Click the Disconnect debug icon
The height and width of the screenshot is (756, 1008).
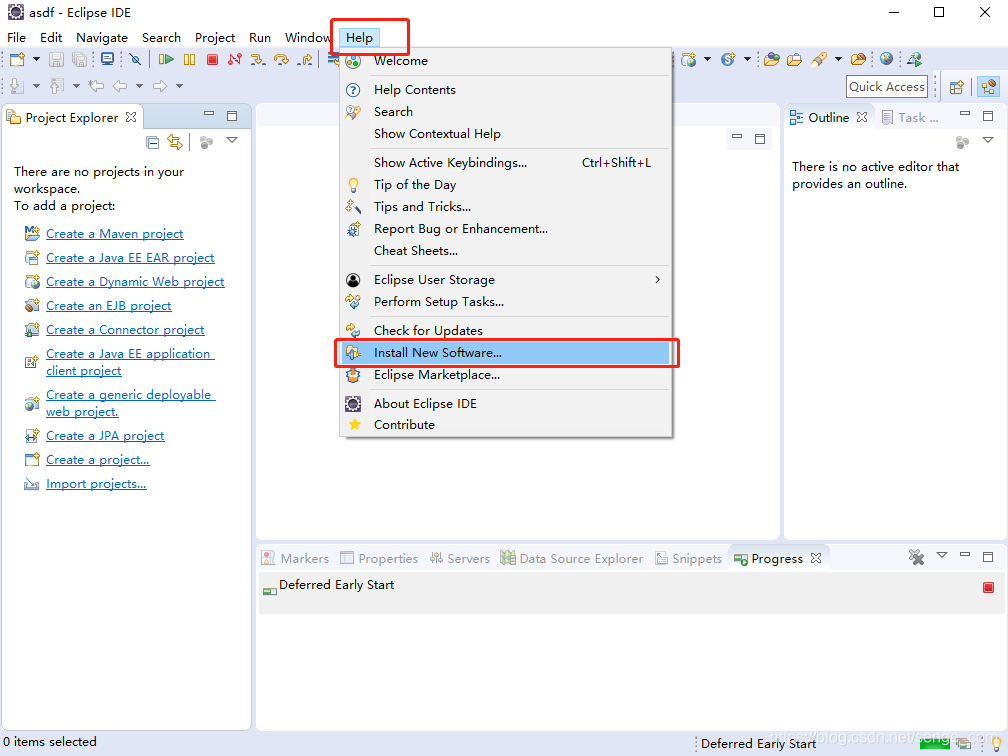tap(235, 59)
